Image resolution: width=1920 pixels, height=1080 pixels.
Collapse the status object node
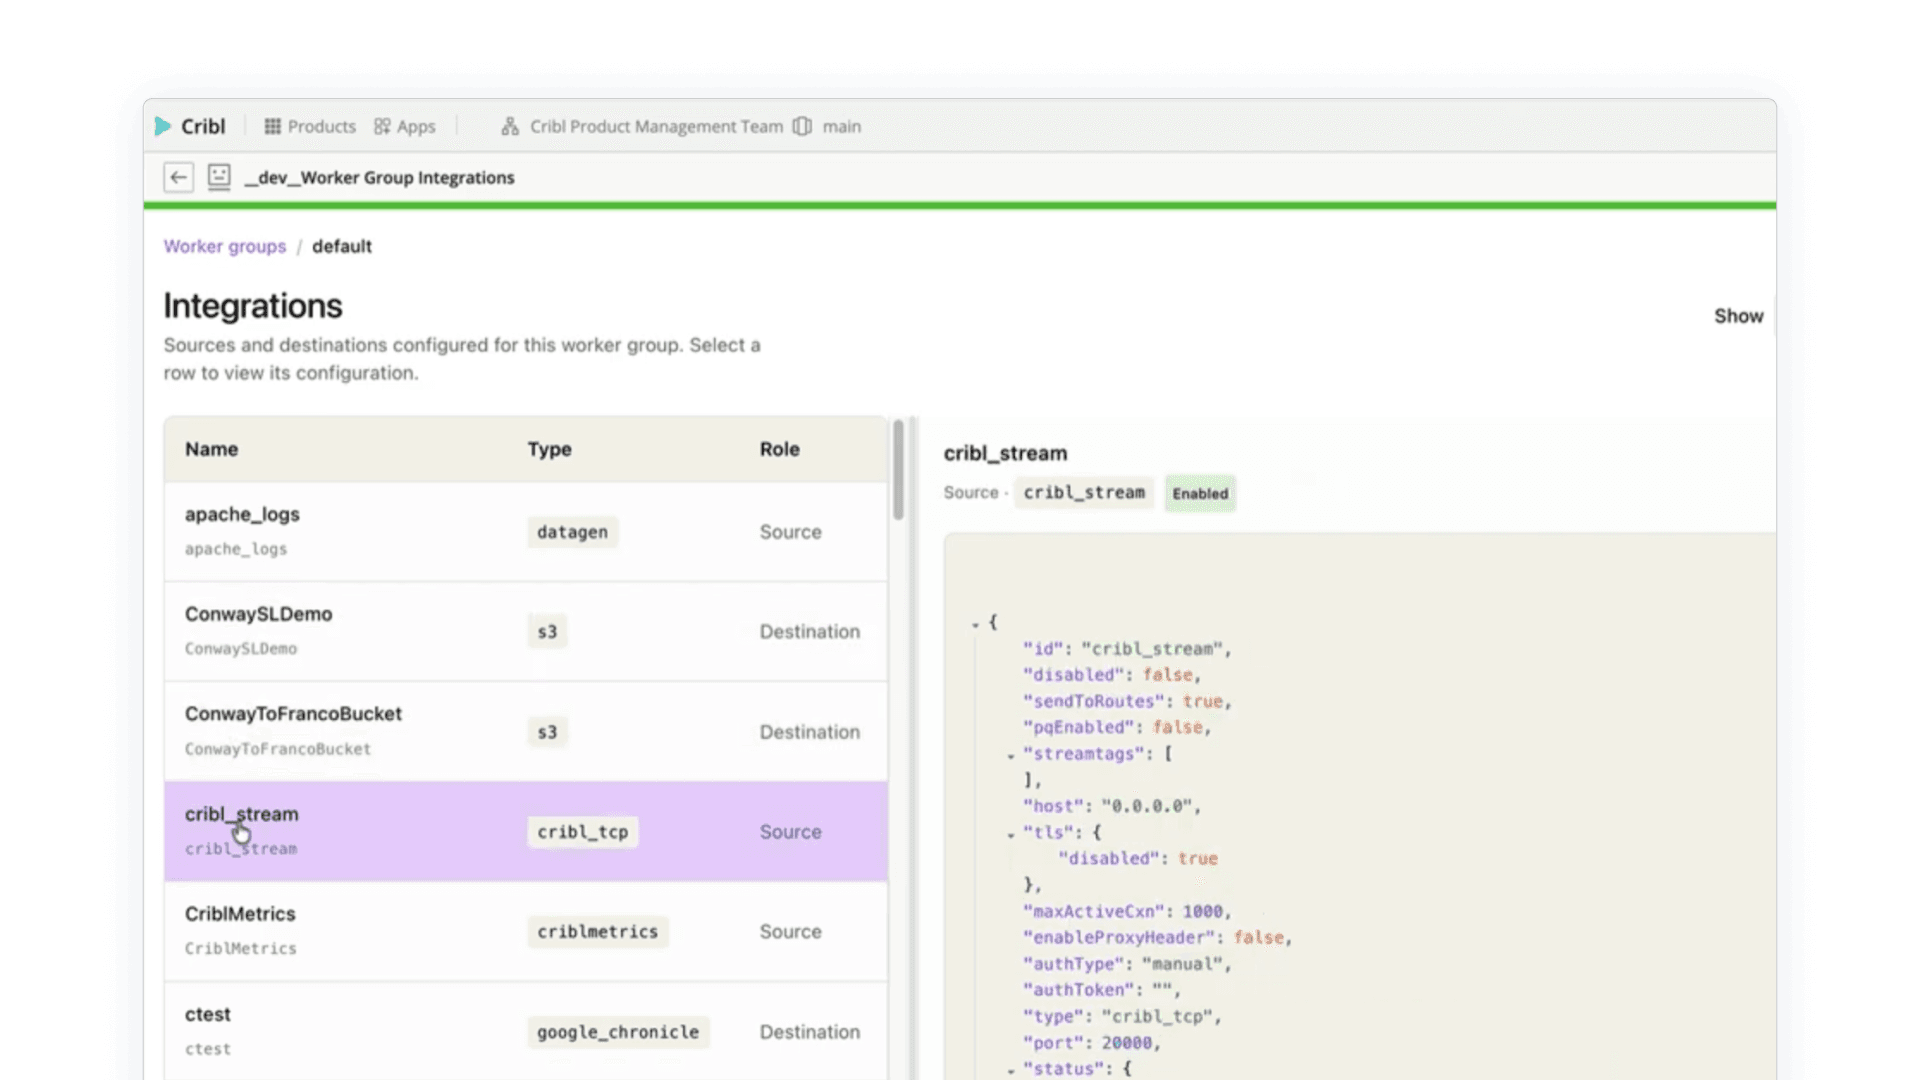(1011, 1070)
